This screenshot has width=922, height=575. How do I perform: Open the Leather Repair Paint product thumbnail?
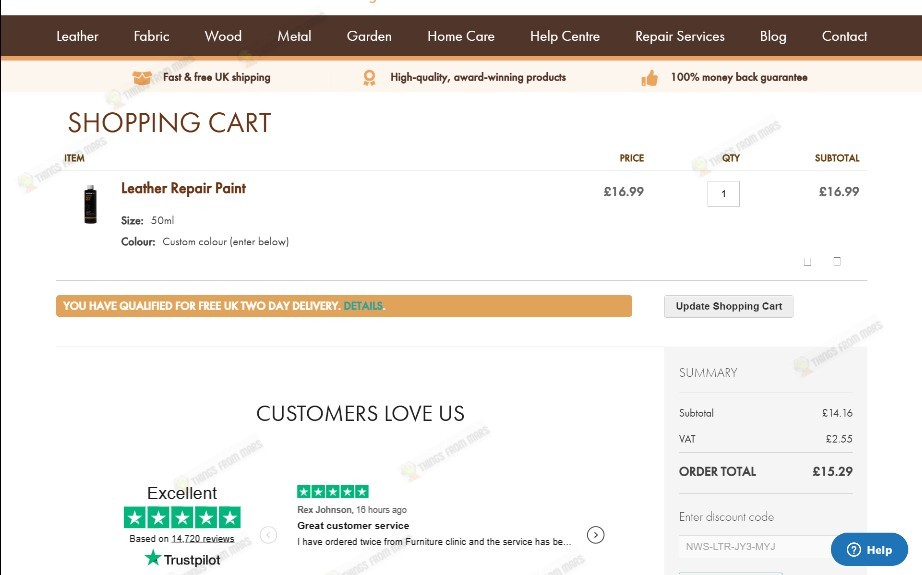coord(90,204)
